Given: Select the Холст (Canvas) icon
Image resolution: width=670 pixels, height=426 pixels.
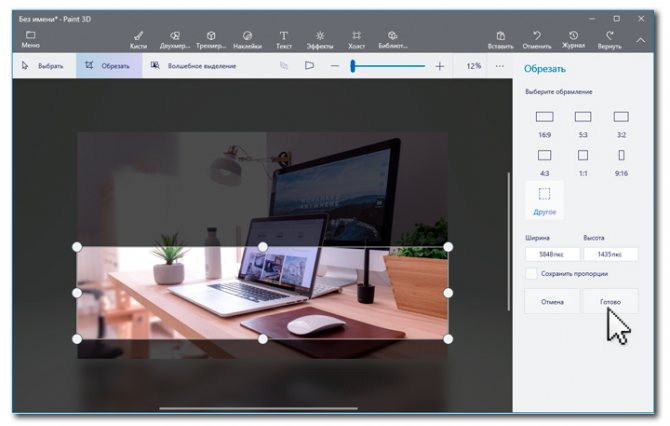Looking at the screenshot, I should (356, 39).
